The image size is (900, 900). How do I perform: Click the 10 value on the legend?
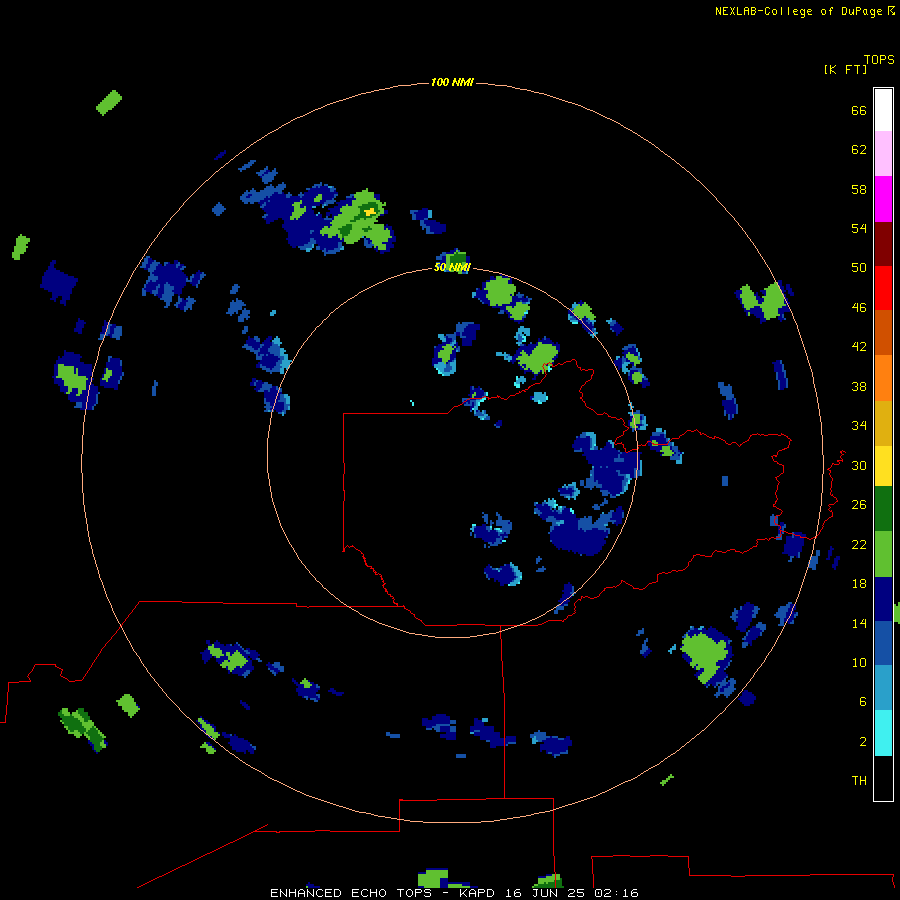(x=859, y=663)
